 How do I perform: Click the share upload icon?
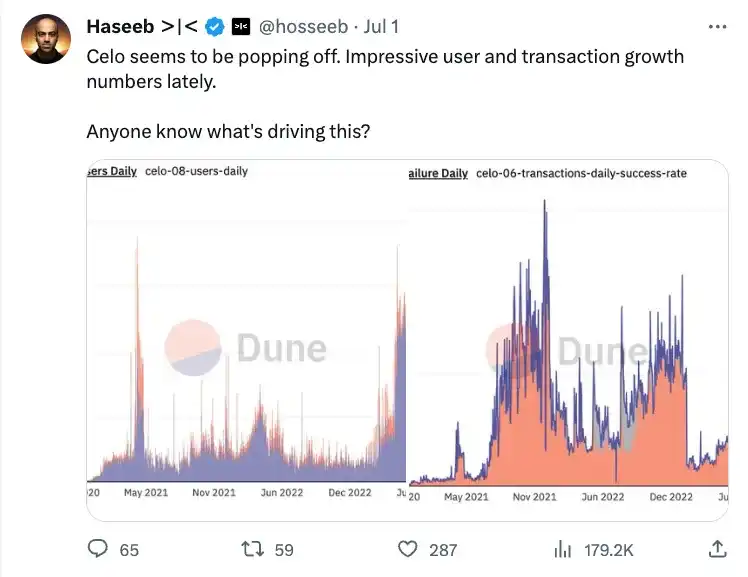717,548
